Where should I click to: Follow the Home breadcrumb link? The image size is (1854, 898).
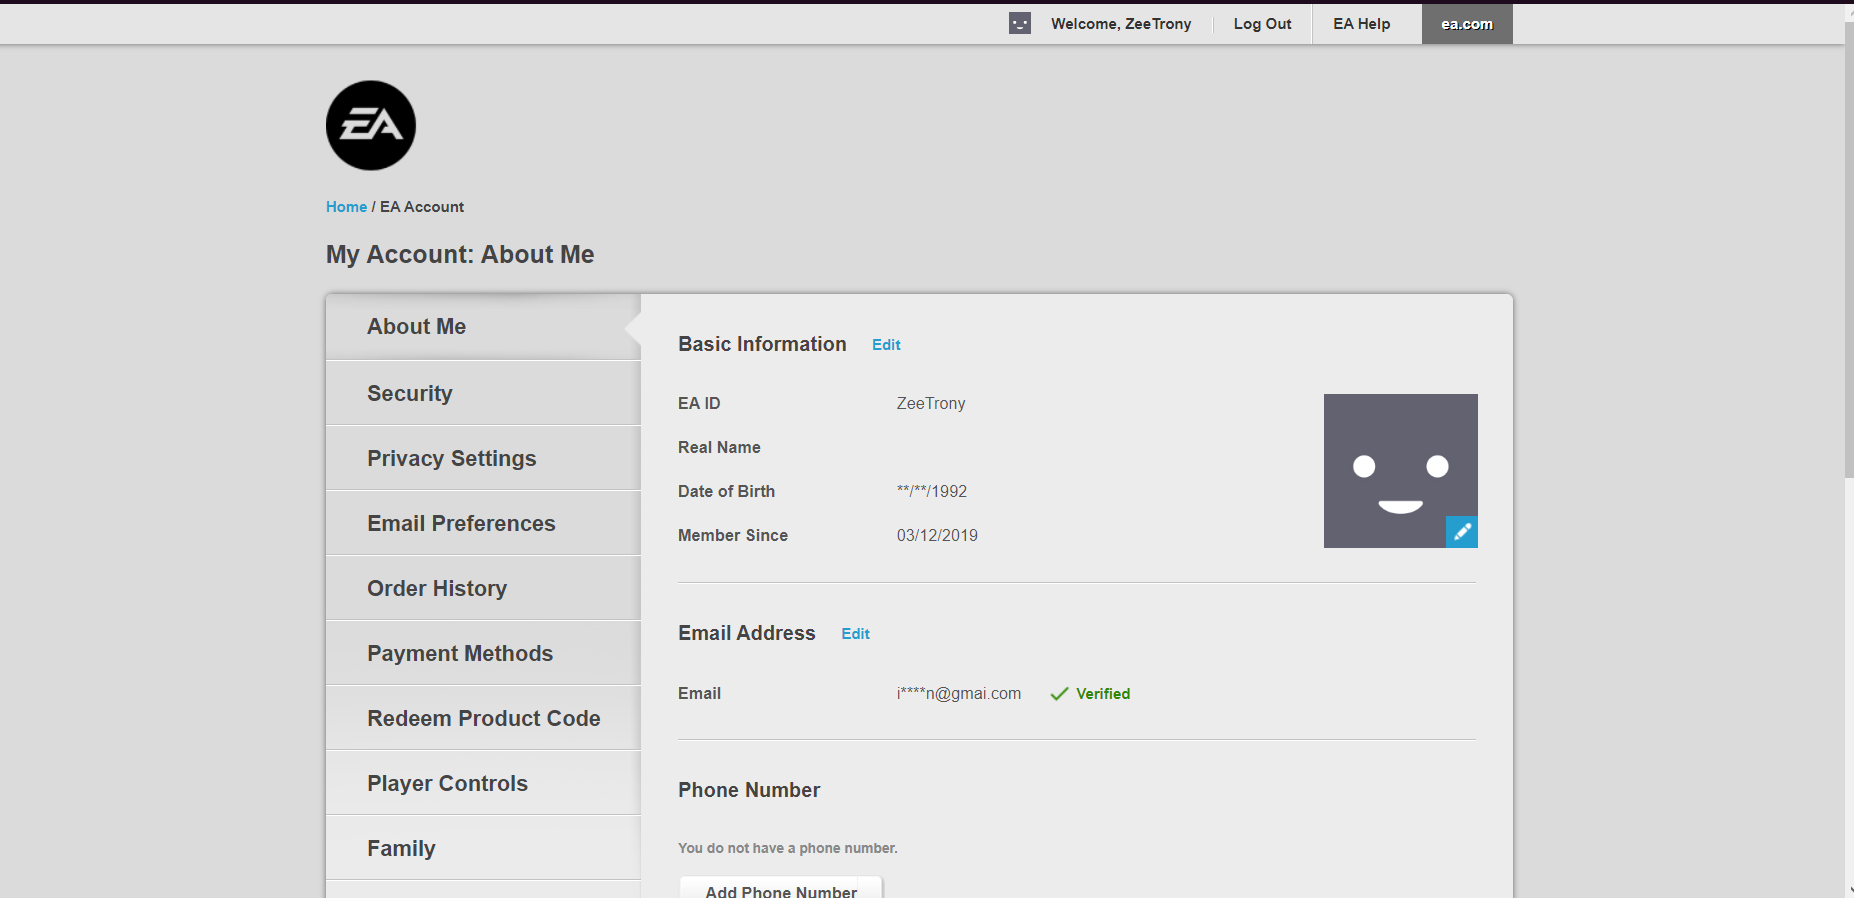(346, 207)
